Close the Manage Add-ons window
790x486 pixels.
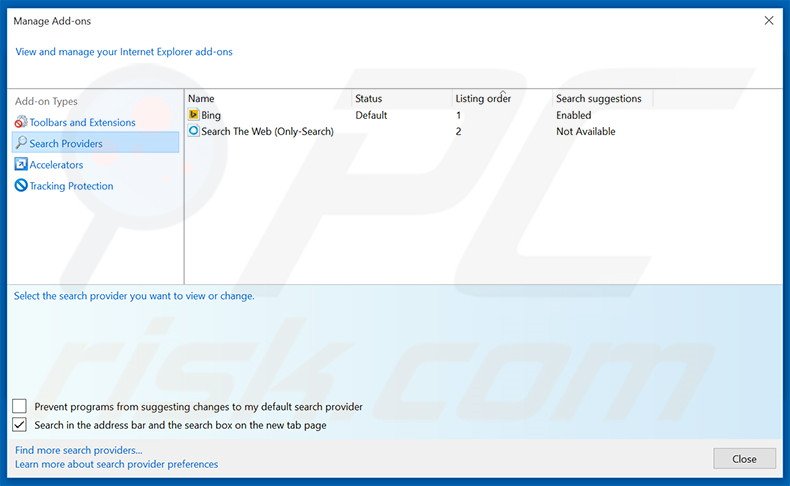tap(768, 20)
